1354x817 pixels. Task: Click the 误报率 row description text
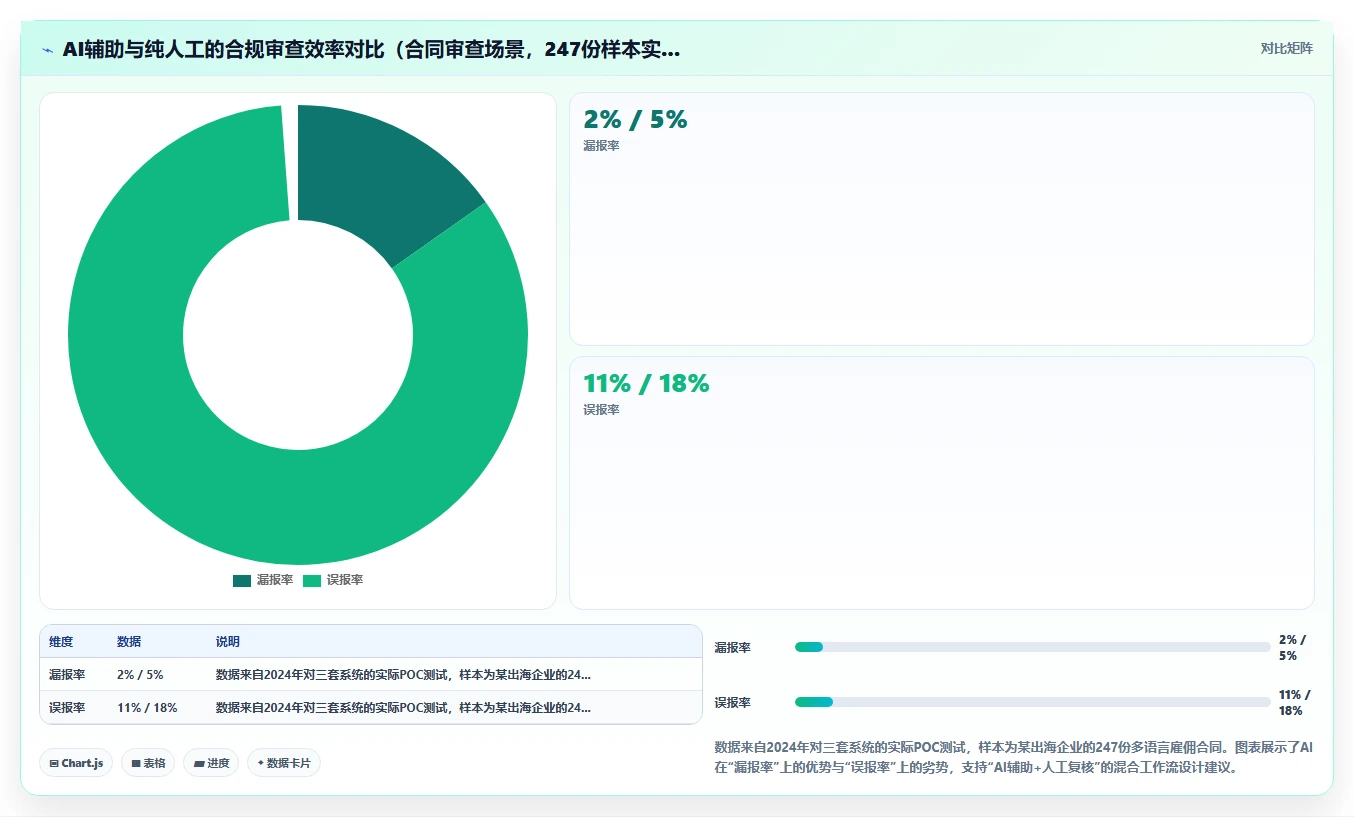click(403, 708)
